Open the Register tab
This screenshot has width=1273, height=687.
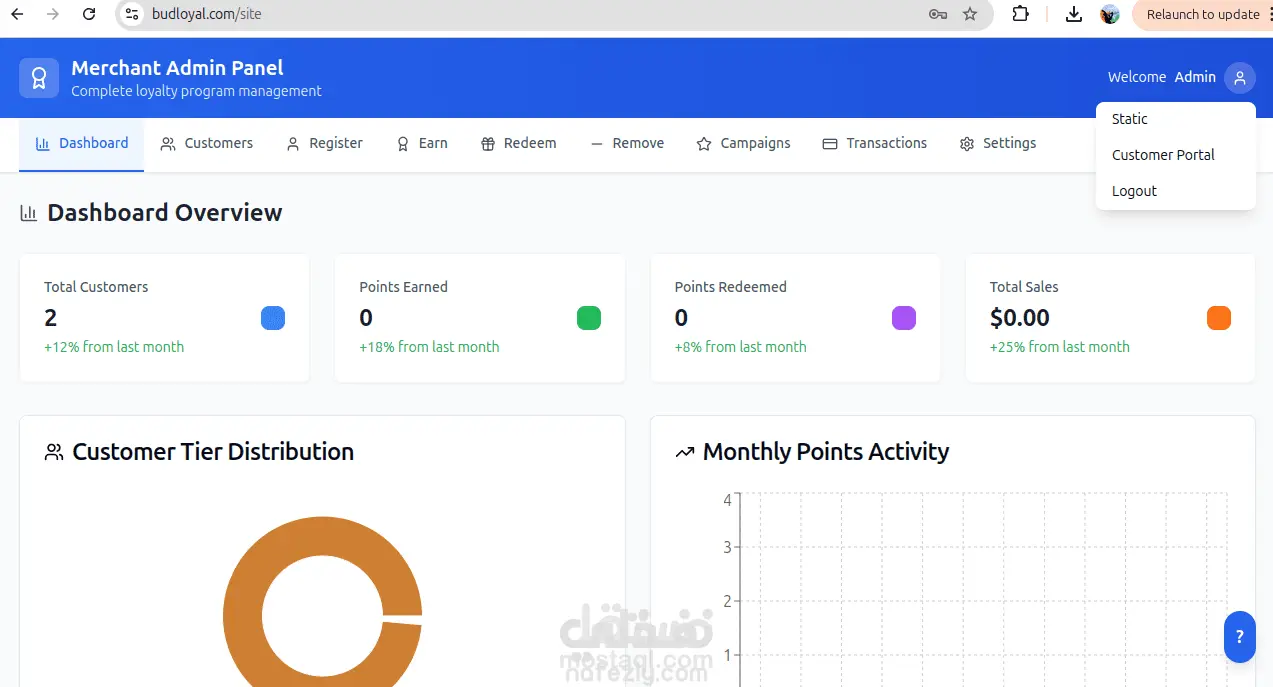coord(324,143)
